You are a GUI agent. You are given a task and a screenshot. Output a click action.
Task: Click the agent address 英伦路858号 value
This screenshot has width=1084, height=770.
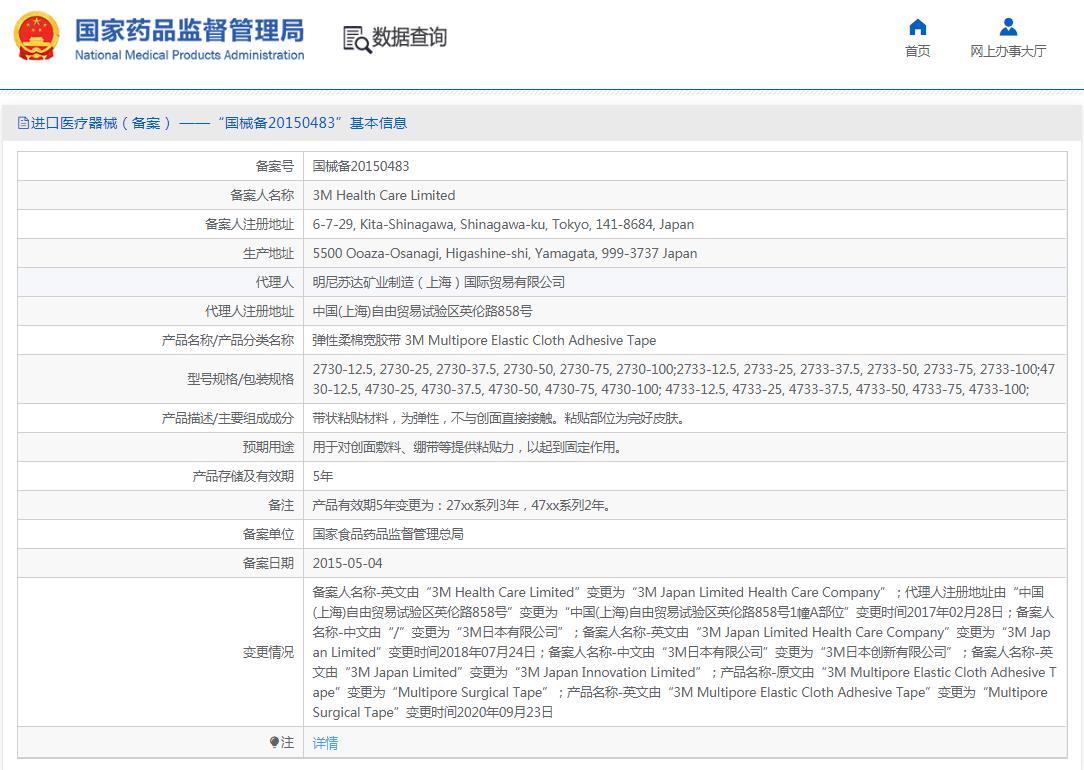point(422,311)
